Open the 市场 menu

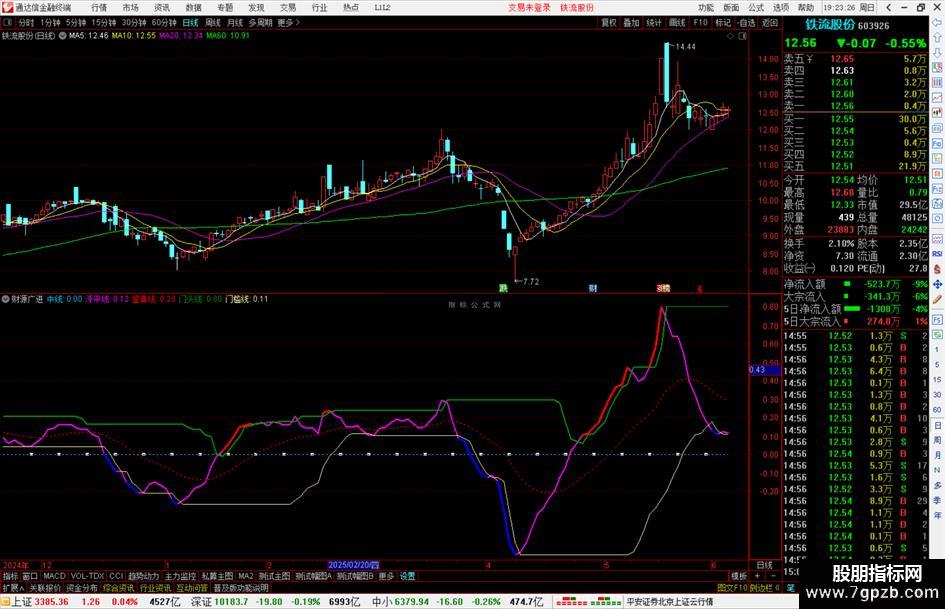pos(130,7)
